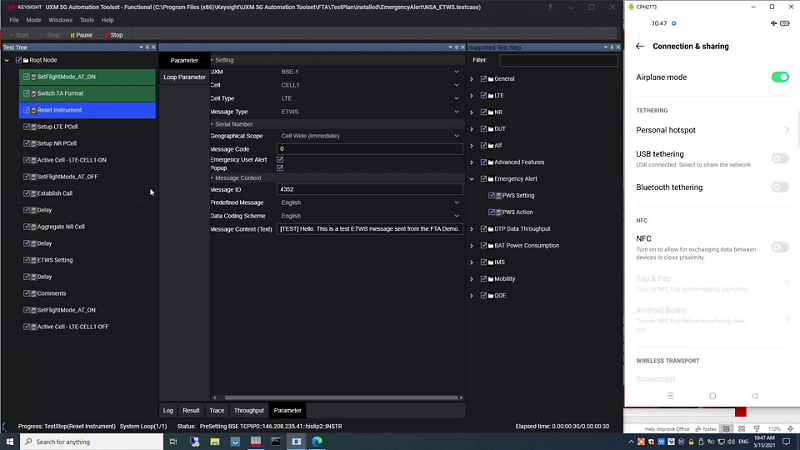Switch to the Trace tab
Screen dimensions: 800x450
tap(217, 410)
